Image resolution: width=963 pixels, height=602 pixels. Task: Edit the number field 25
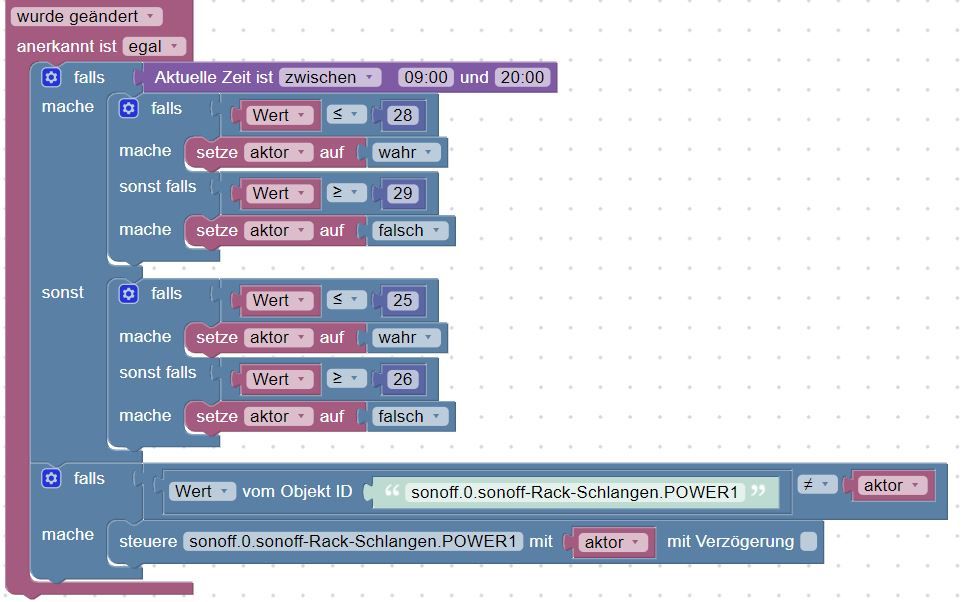(403, 300)
